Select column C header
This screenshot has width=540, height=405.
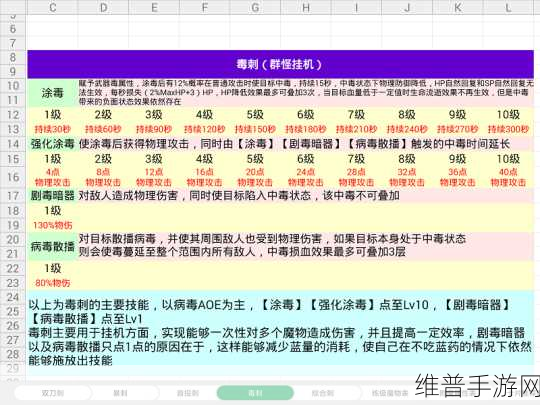point(52,7)
